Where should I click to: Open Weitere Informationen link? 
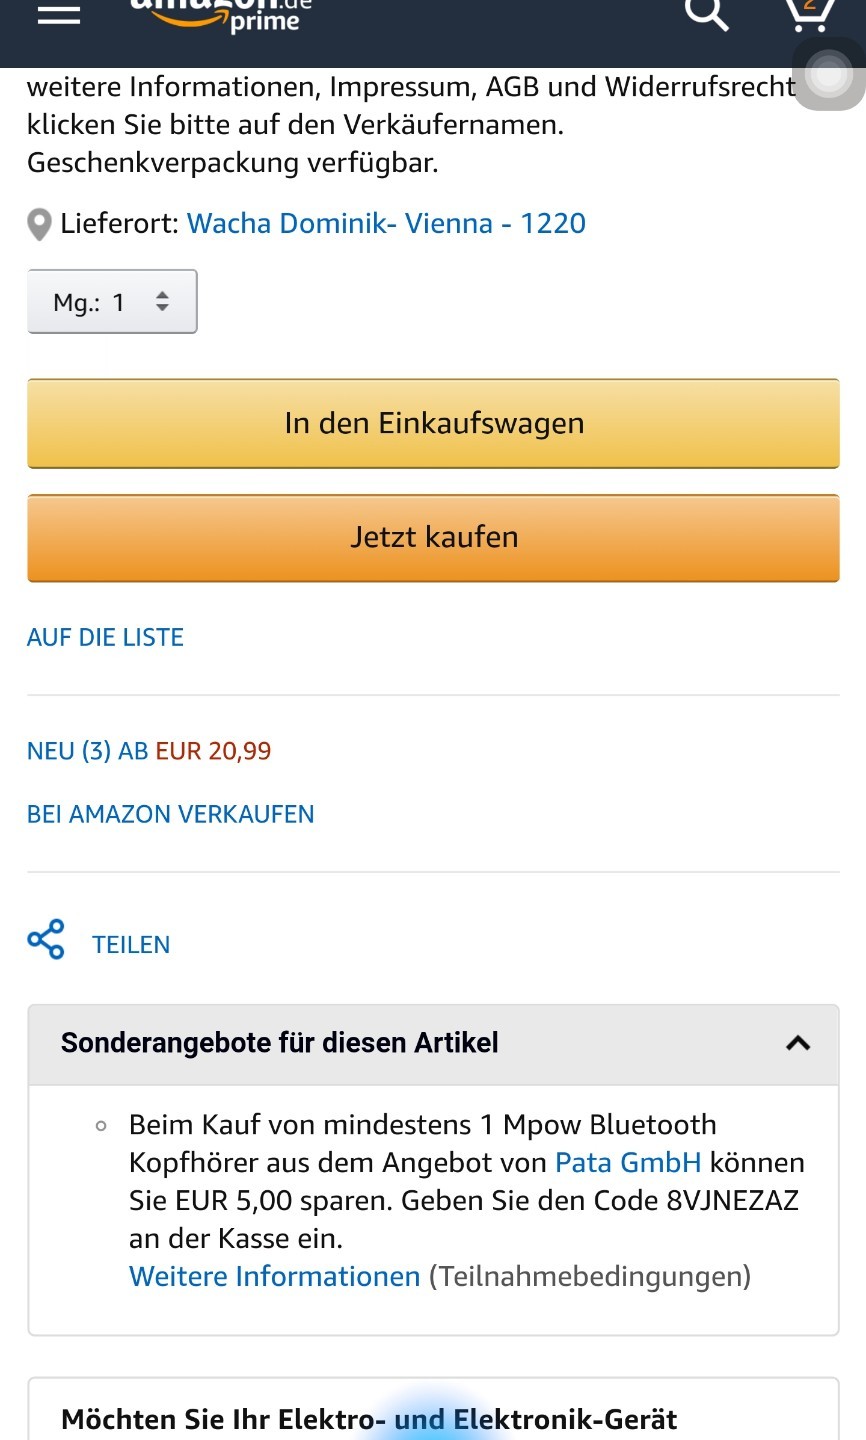(275, 1277)
